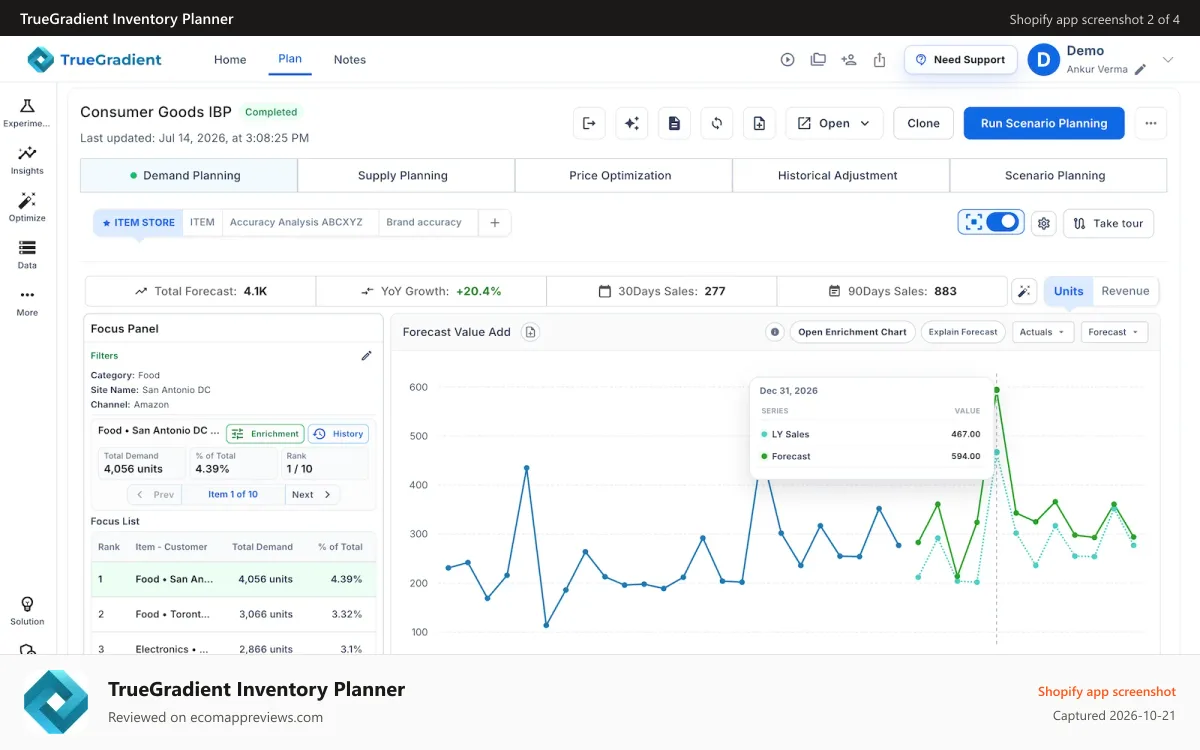The image size is (1200, 750).
Task: Click the Clone button
Action: [923, 123]
